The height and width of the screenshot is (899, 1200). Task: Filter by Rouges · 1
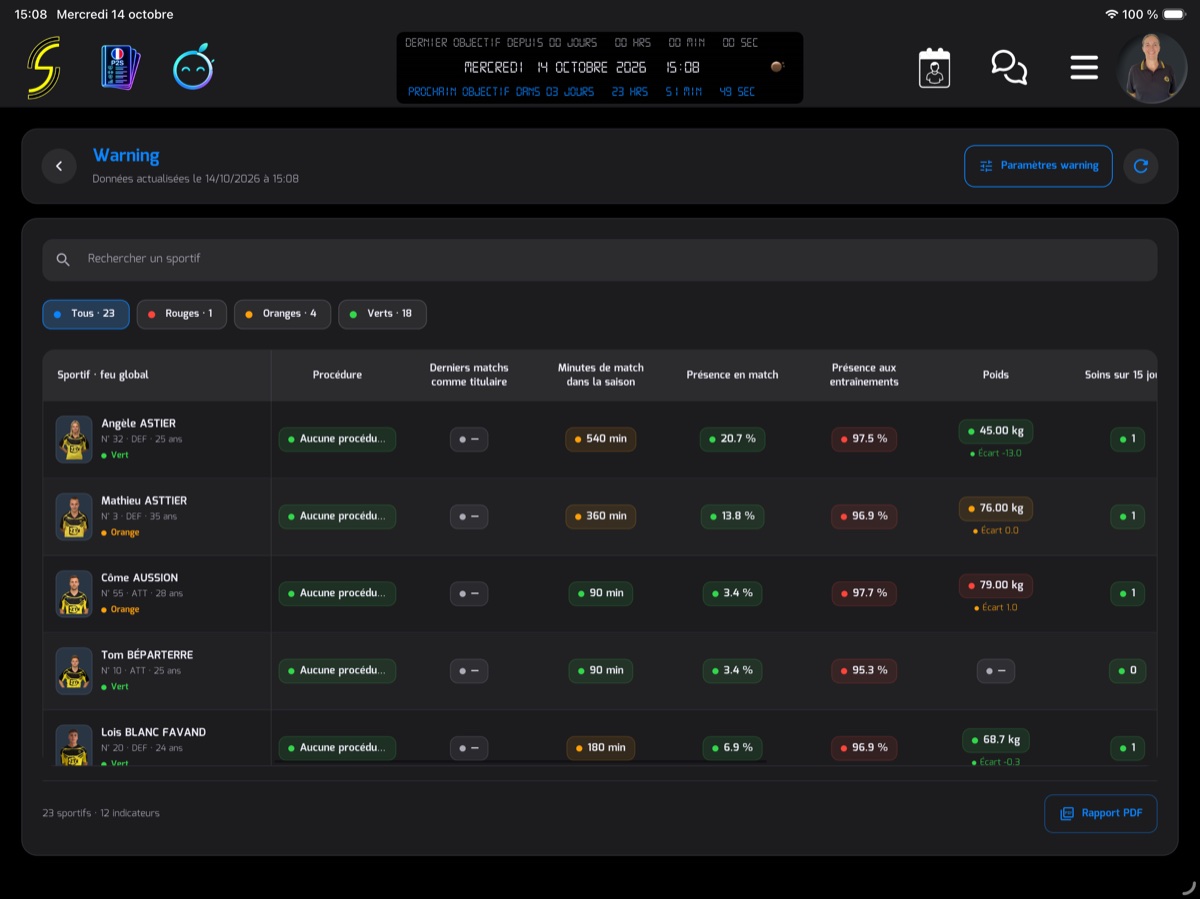click(x=181, y=314)
